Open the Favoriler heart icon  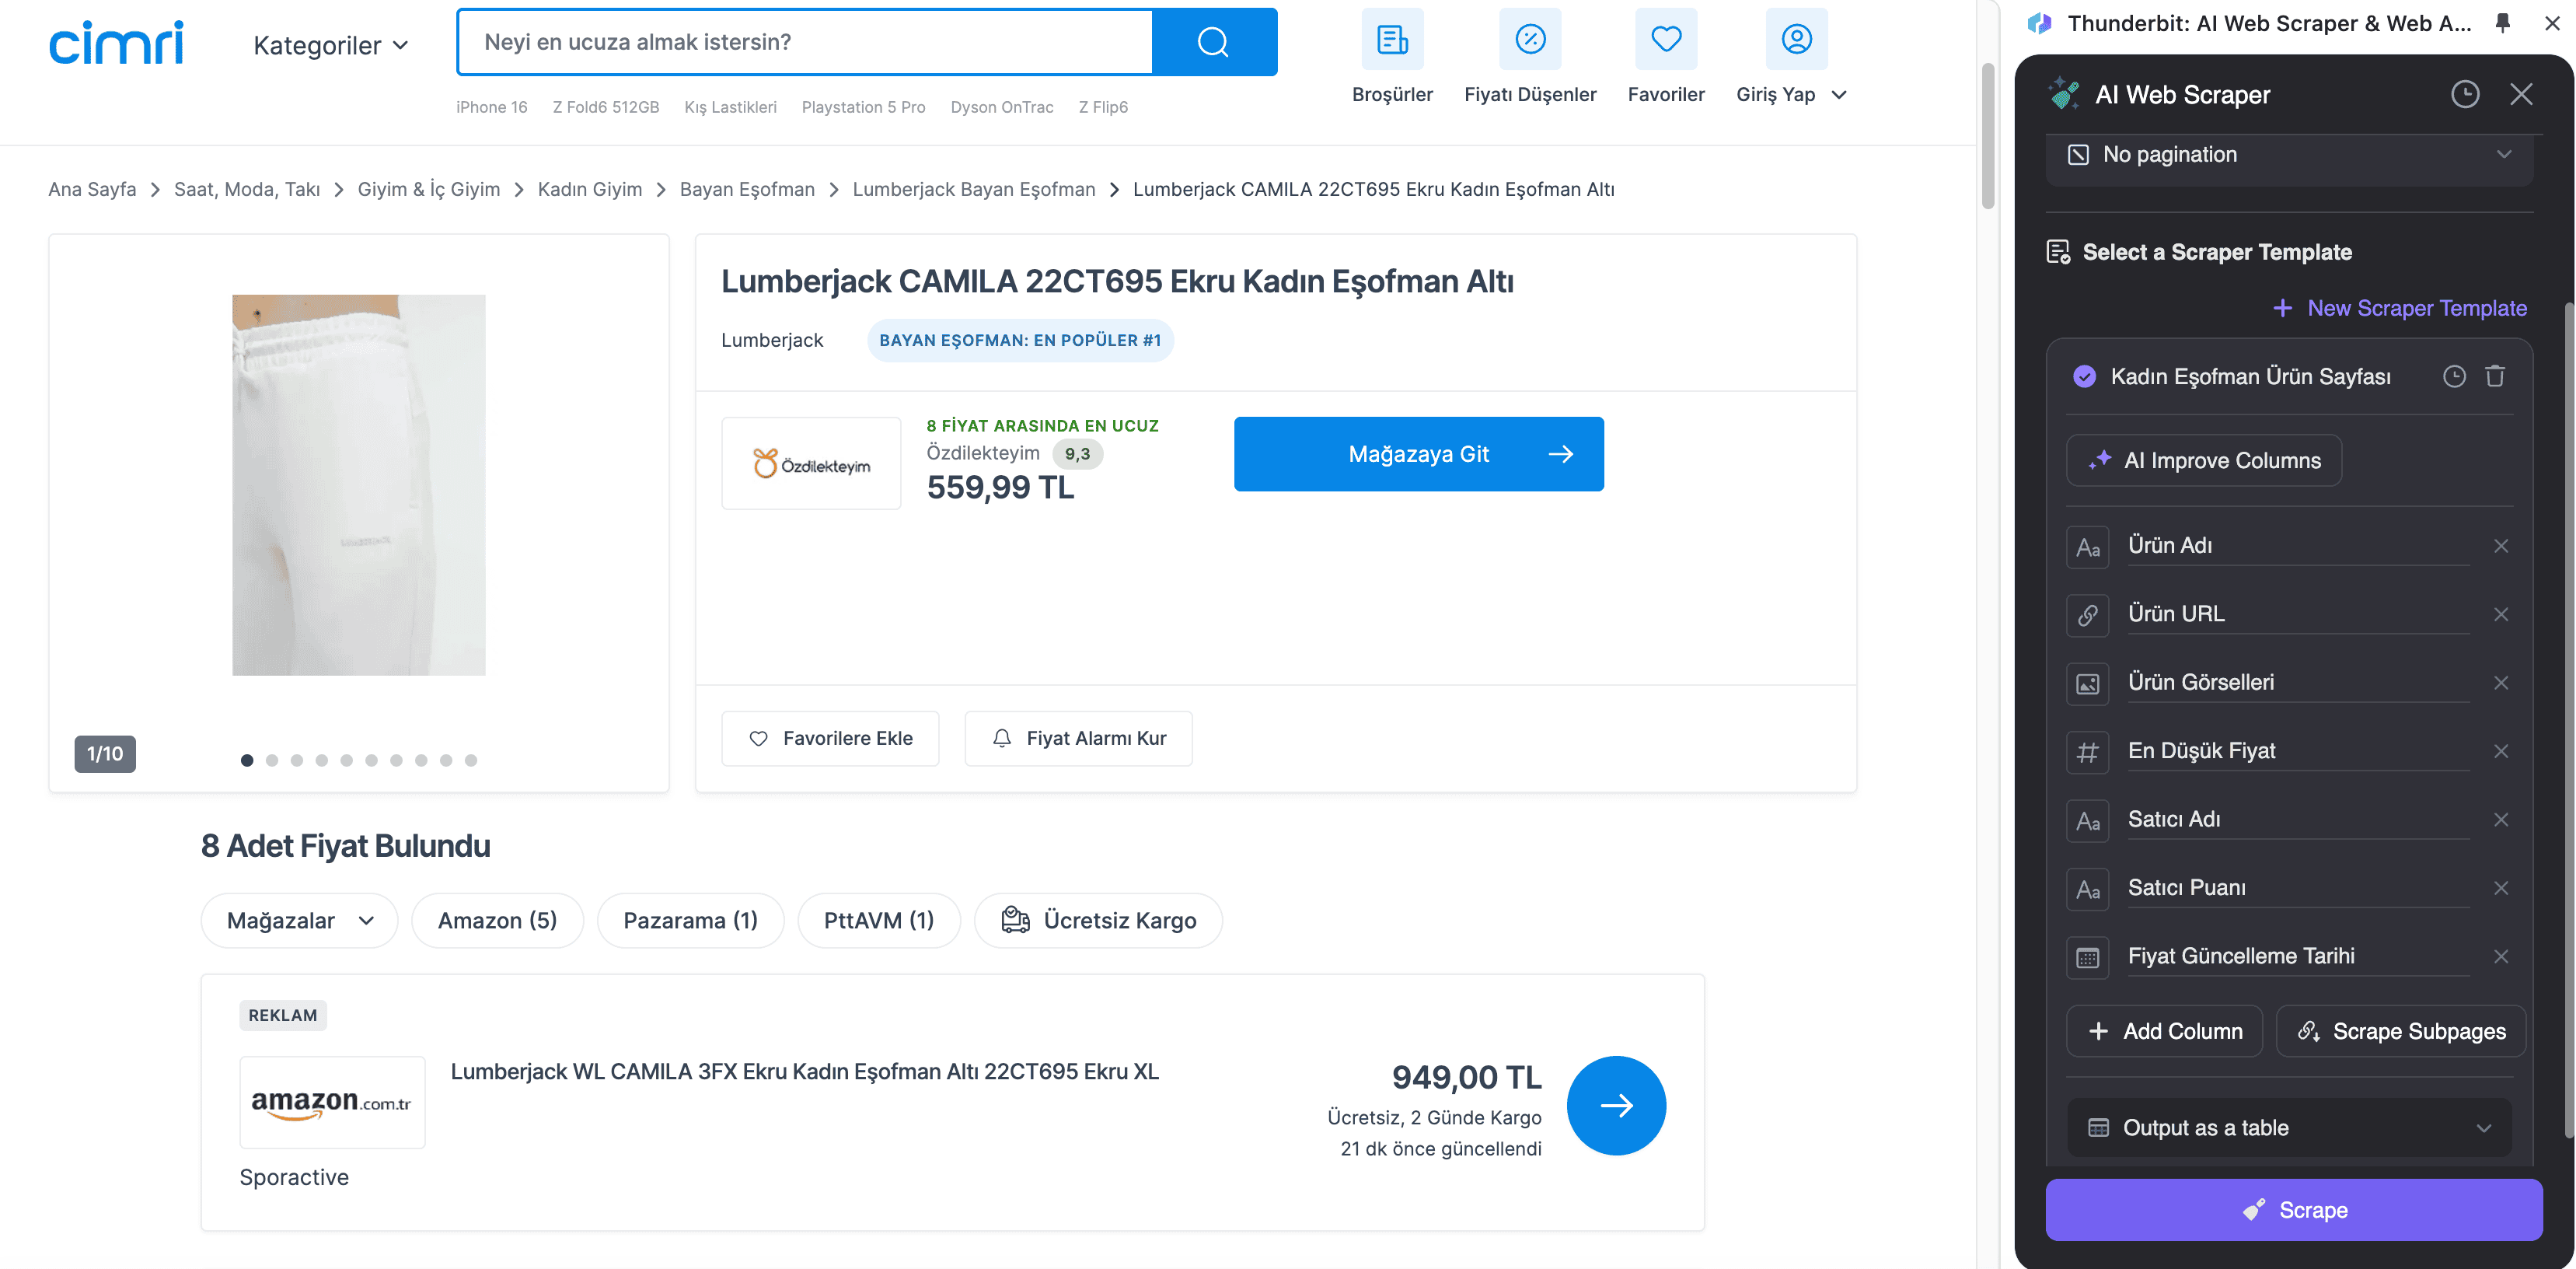1665,40
